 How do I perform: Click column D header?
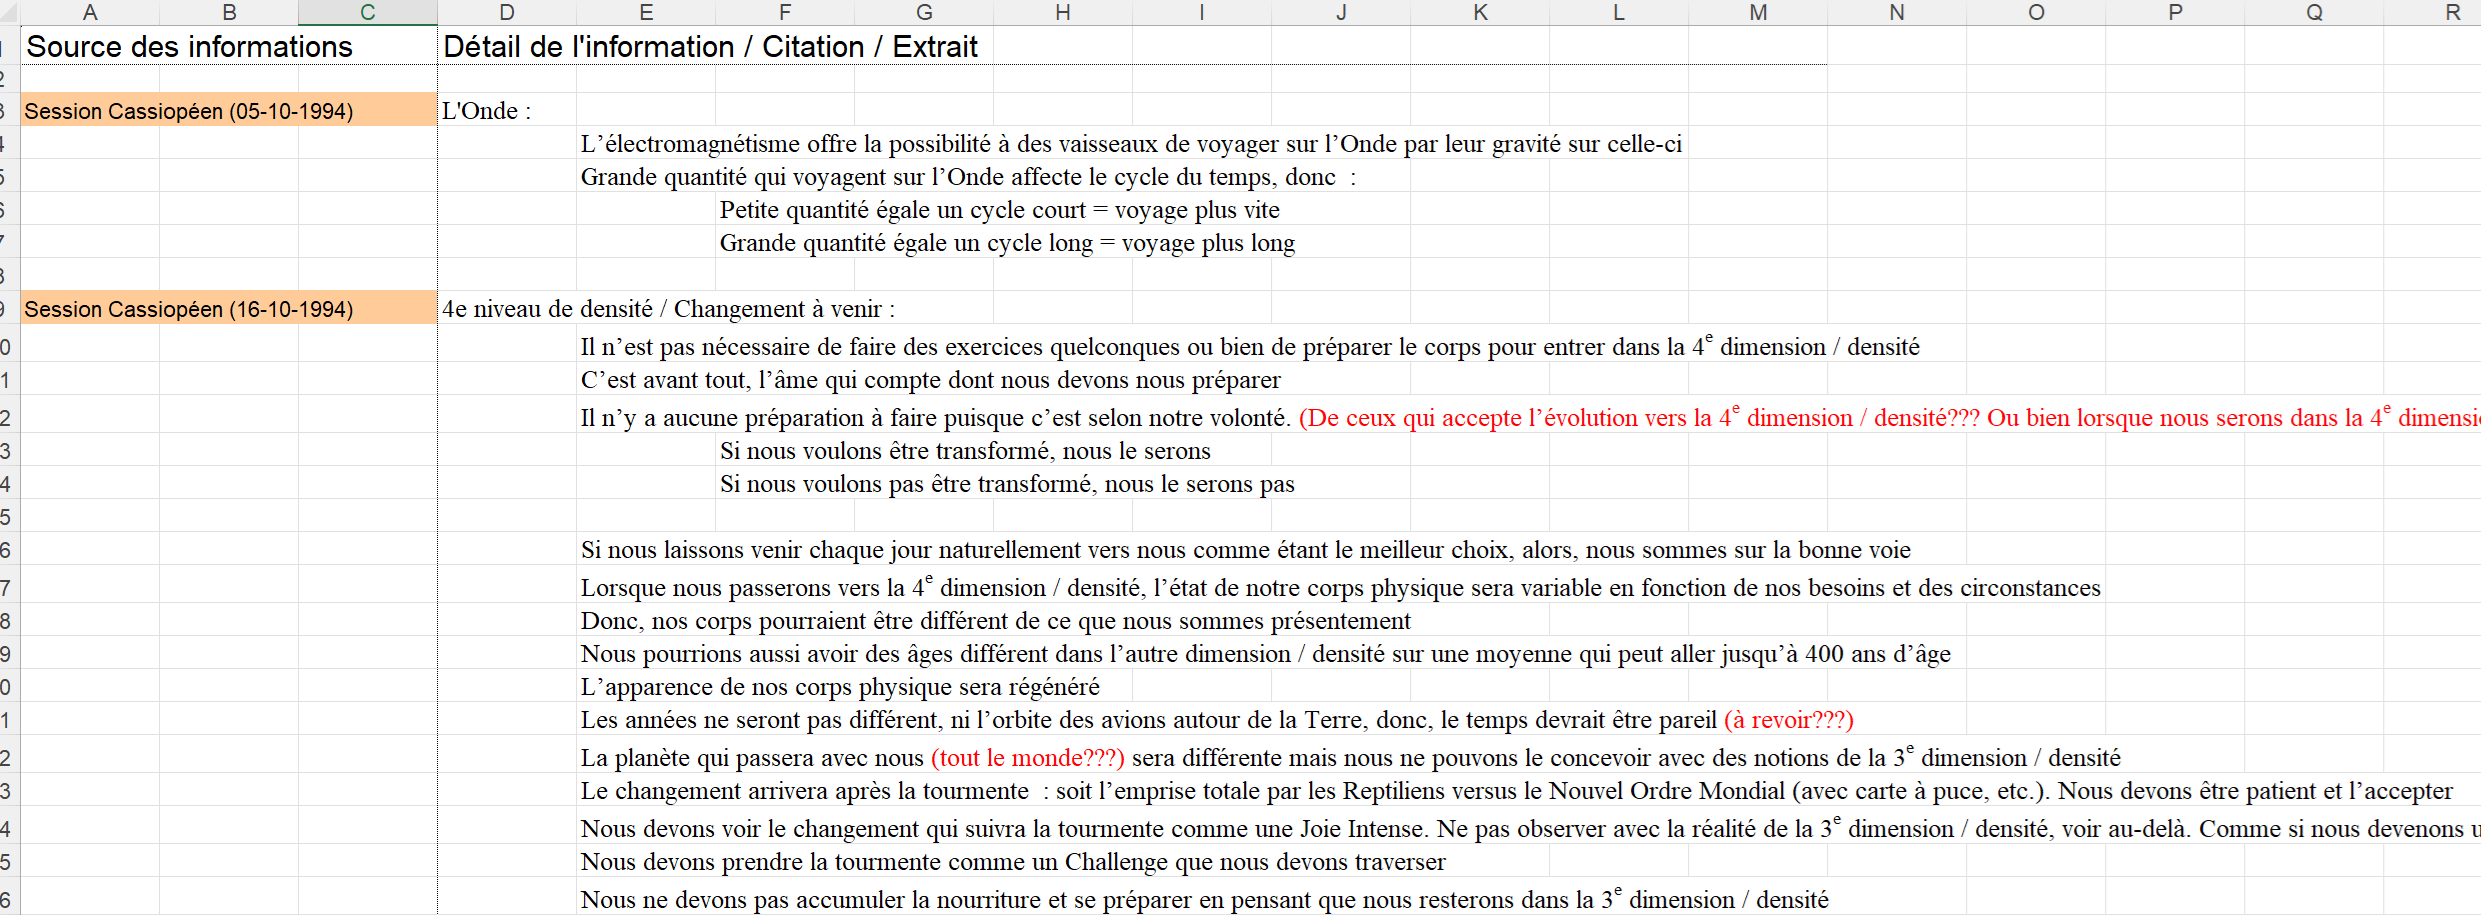506,12
